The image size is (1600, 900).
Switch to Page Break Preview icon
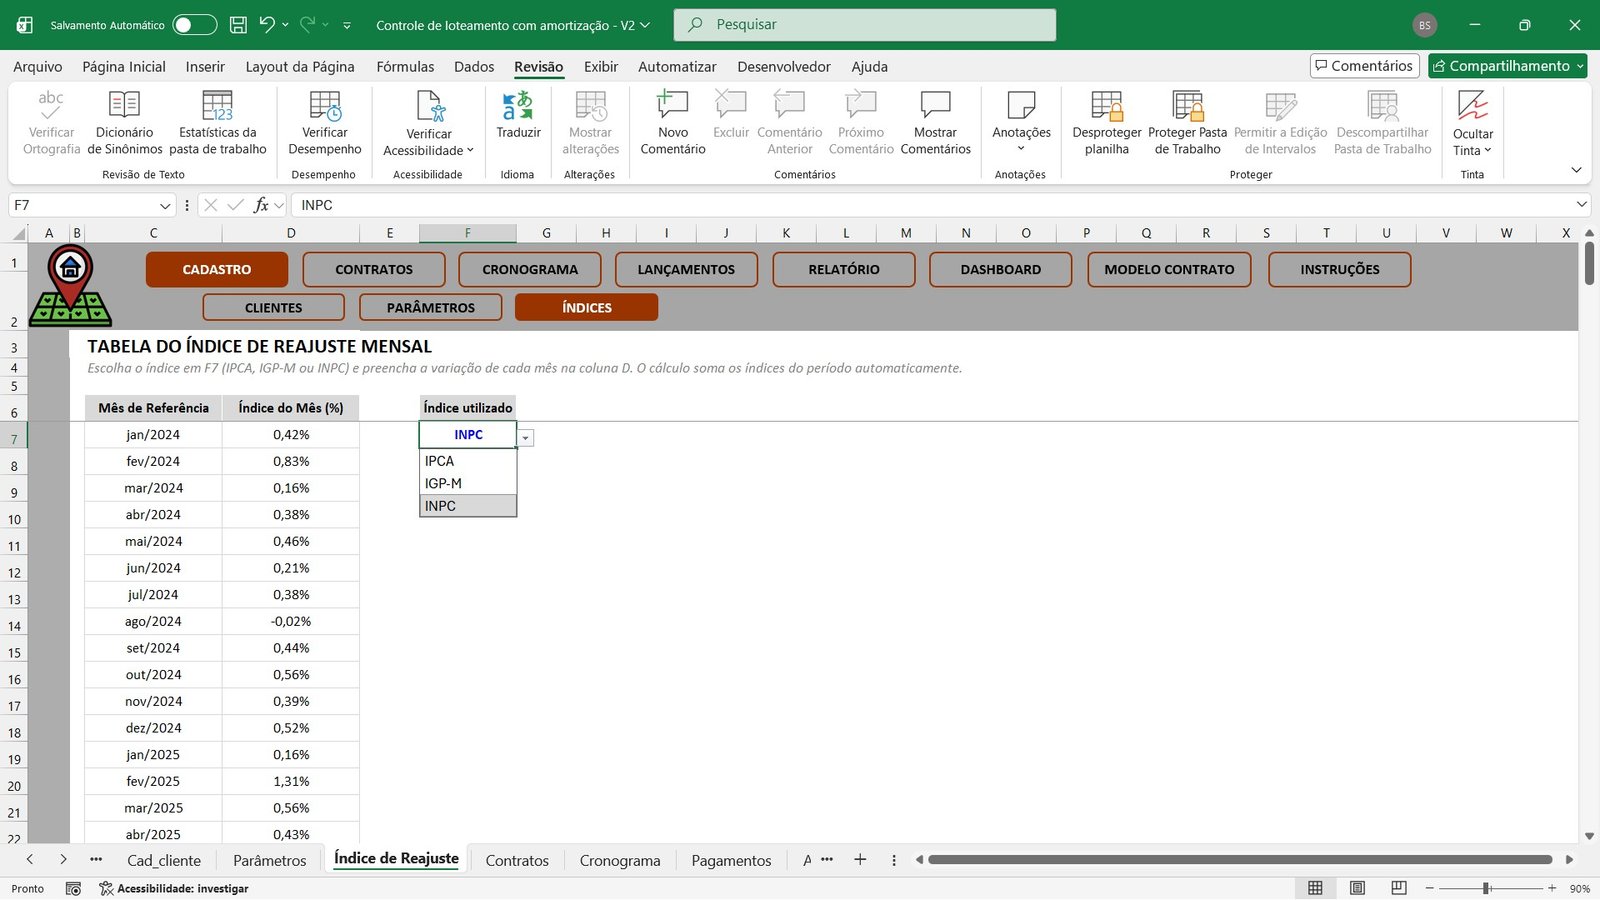(x=1399, y=888)
